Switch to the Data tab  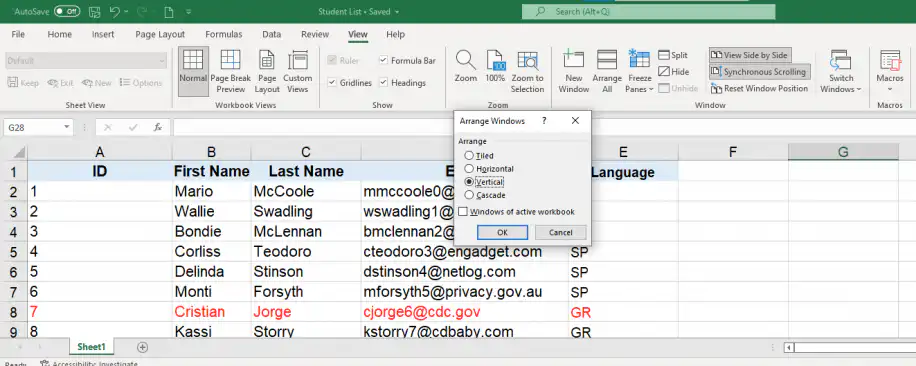272,34
